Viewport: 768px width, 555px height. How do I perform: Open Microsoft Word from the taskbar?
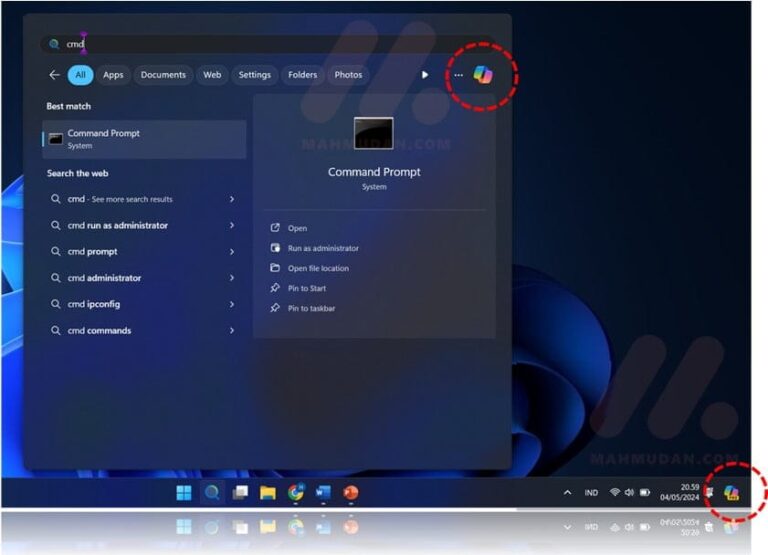[x=323, y=493]
